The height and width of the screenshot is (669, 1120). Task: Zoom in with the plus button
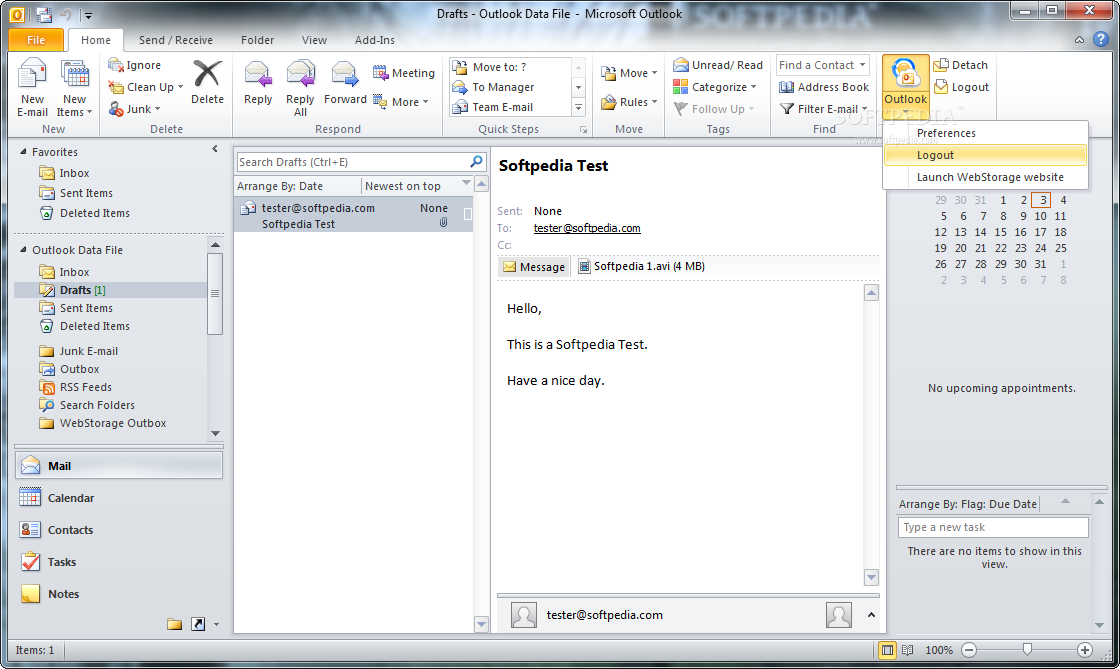(1084, 650)
